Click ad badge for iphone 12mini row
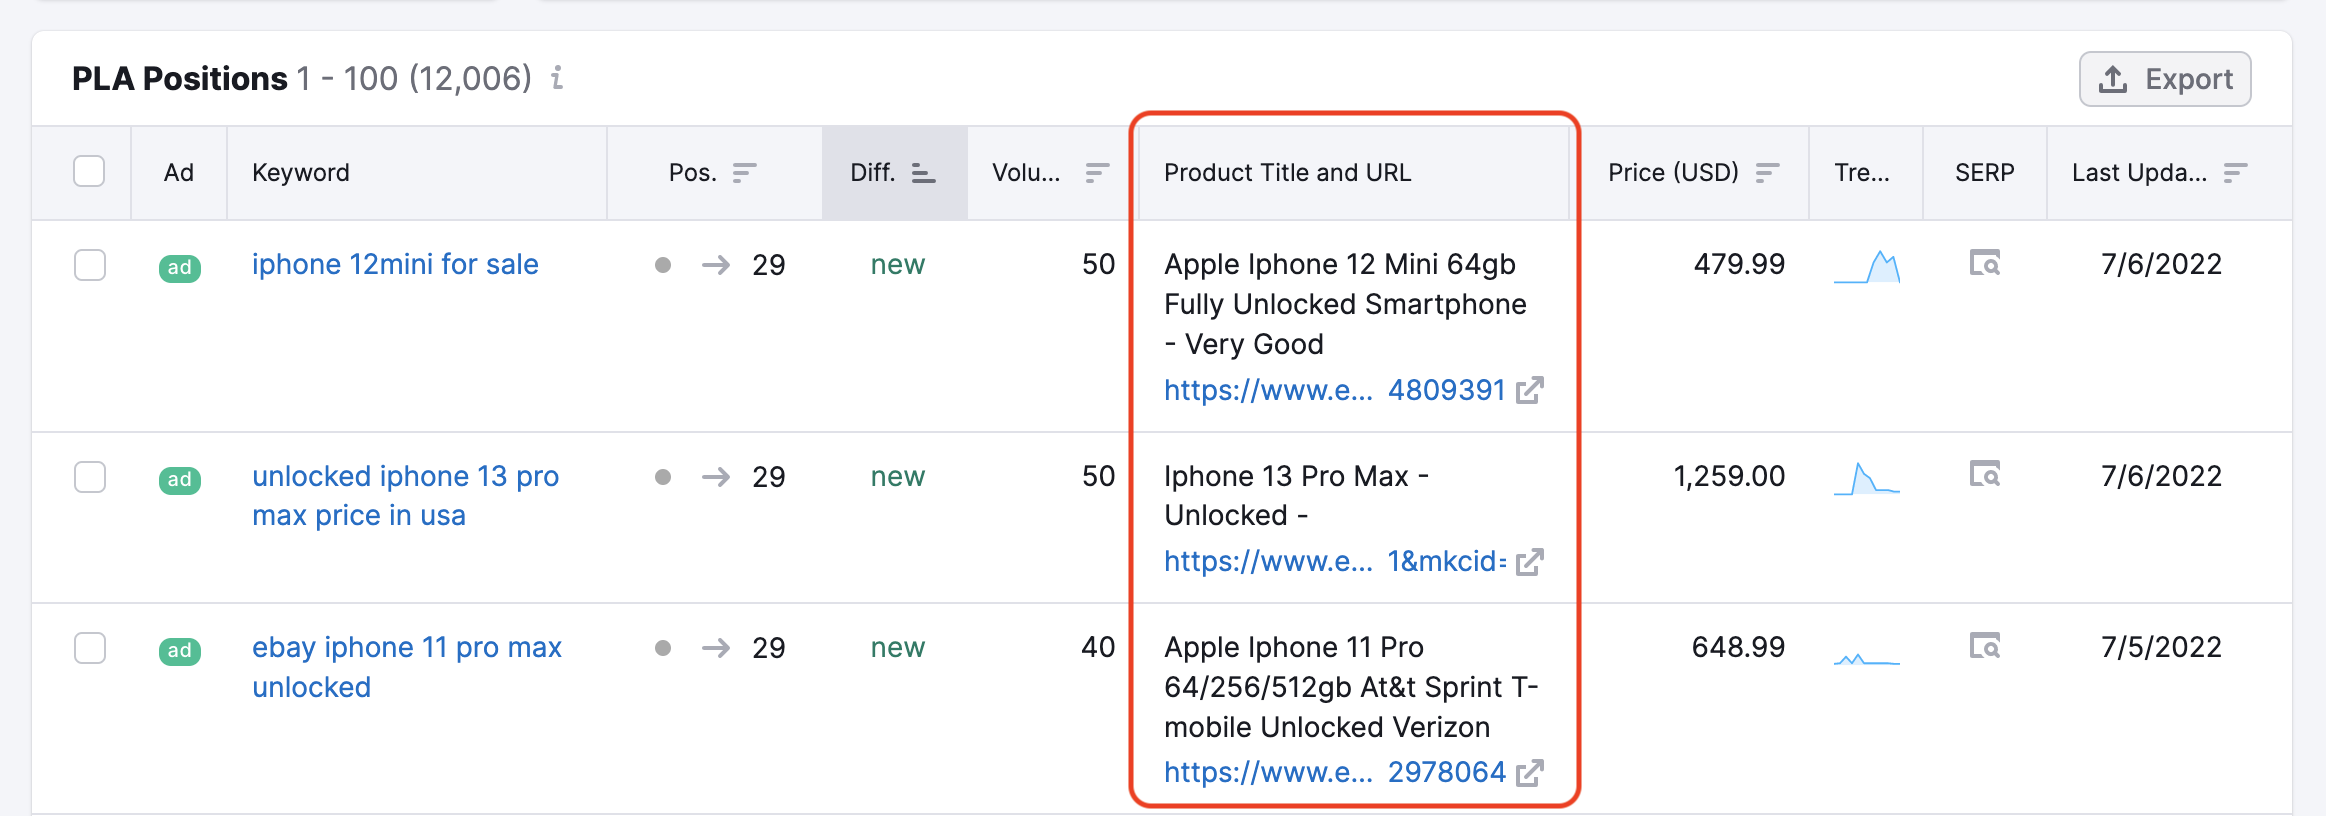The width and height of the screenshot is (2326, 816). coord(180,267)
